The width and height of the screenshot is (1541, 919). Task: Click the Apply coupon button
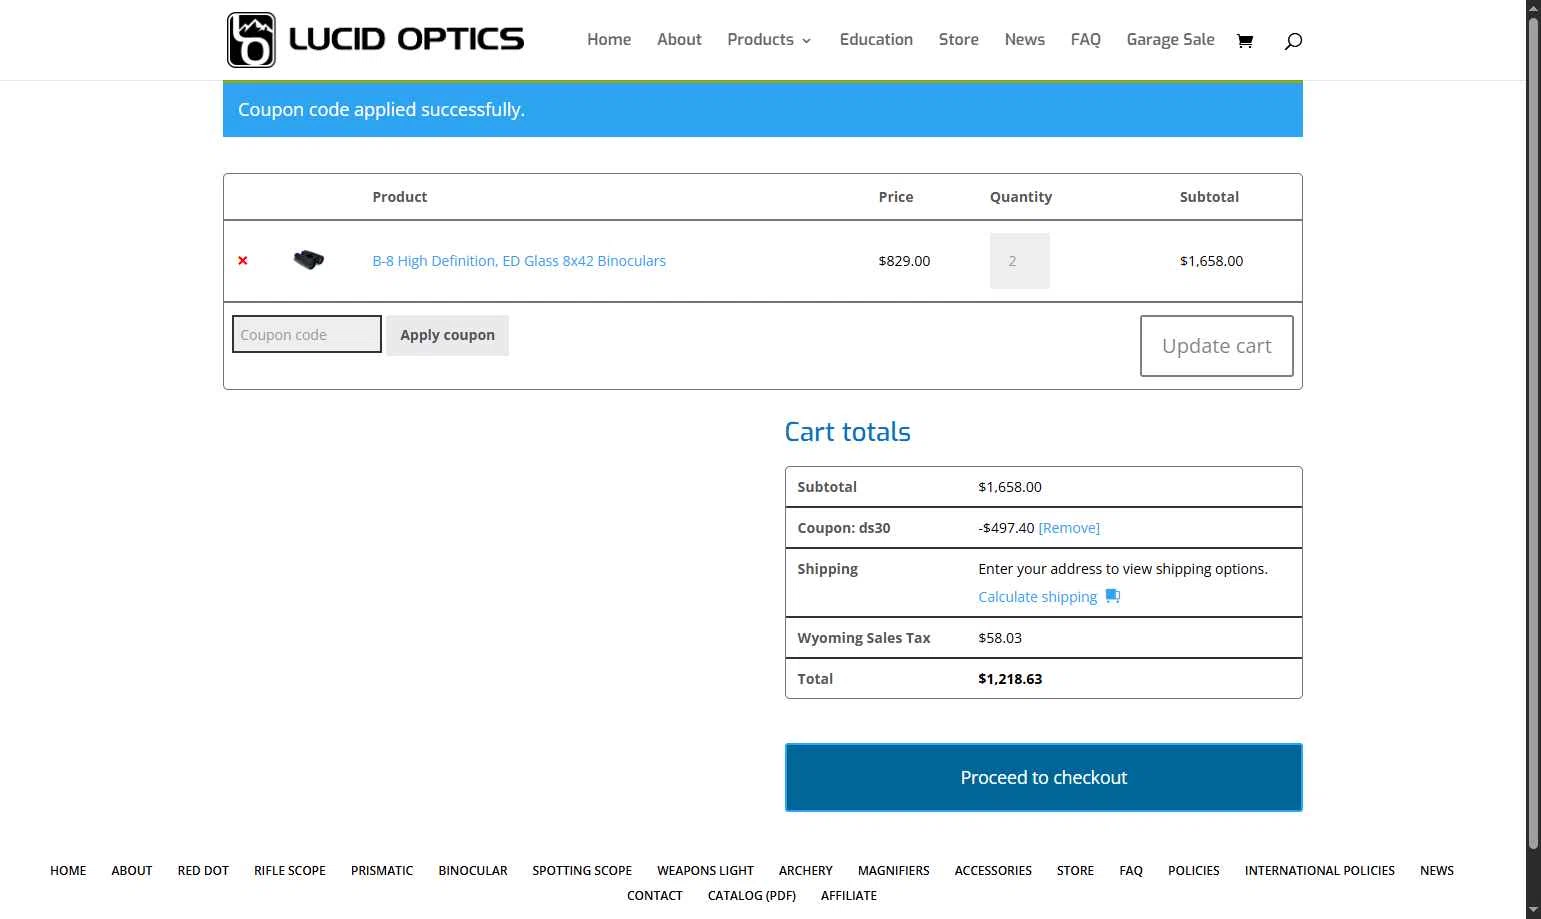[x=447, y=335]
